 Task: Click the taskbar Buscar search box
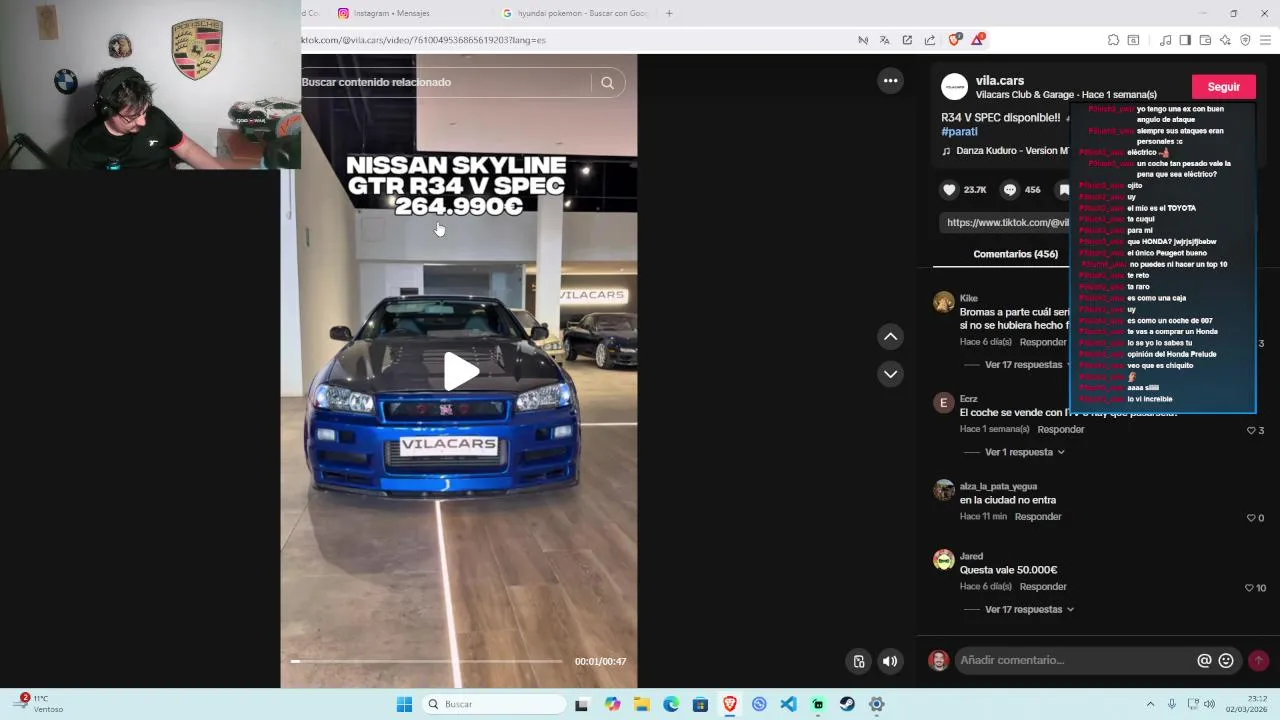tap(493, 704)
